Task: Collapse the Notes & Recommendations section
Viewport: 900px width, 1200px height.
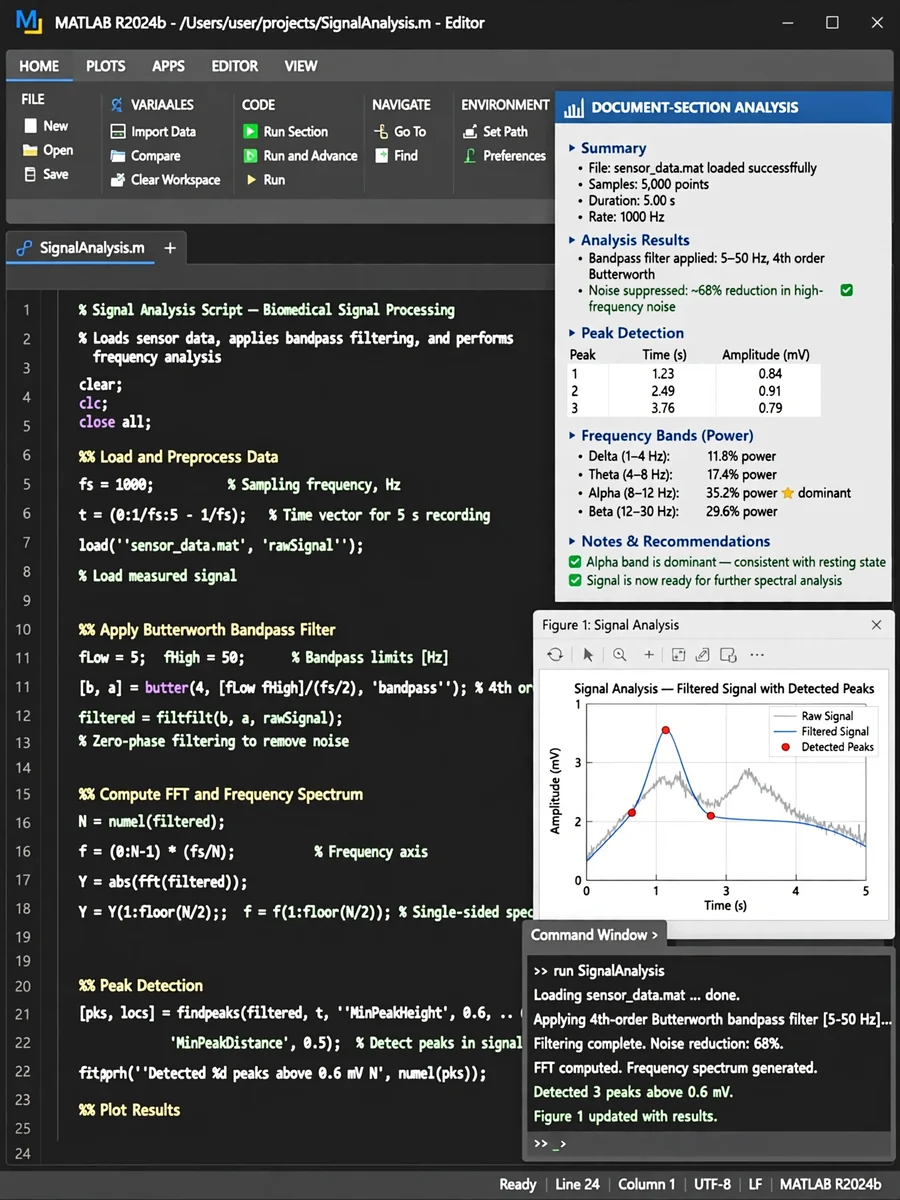Action: (x=572, y=542)
